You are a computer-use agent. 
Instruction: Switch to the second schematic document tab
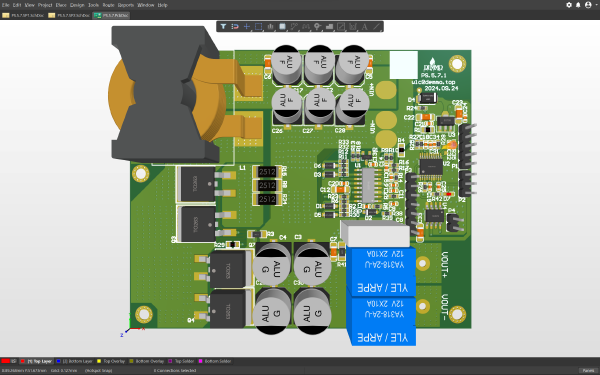[69, 15]
